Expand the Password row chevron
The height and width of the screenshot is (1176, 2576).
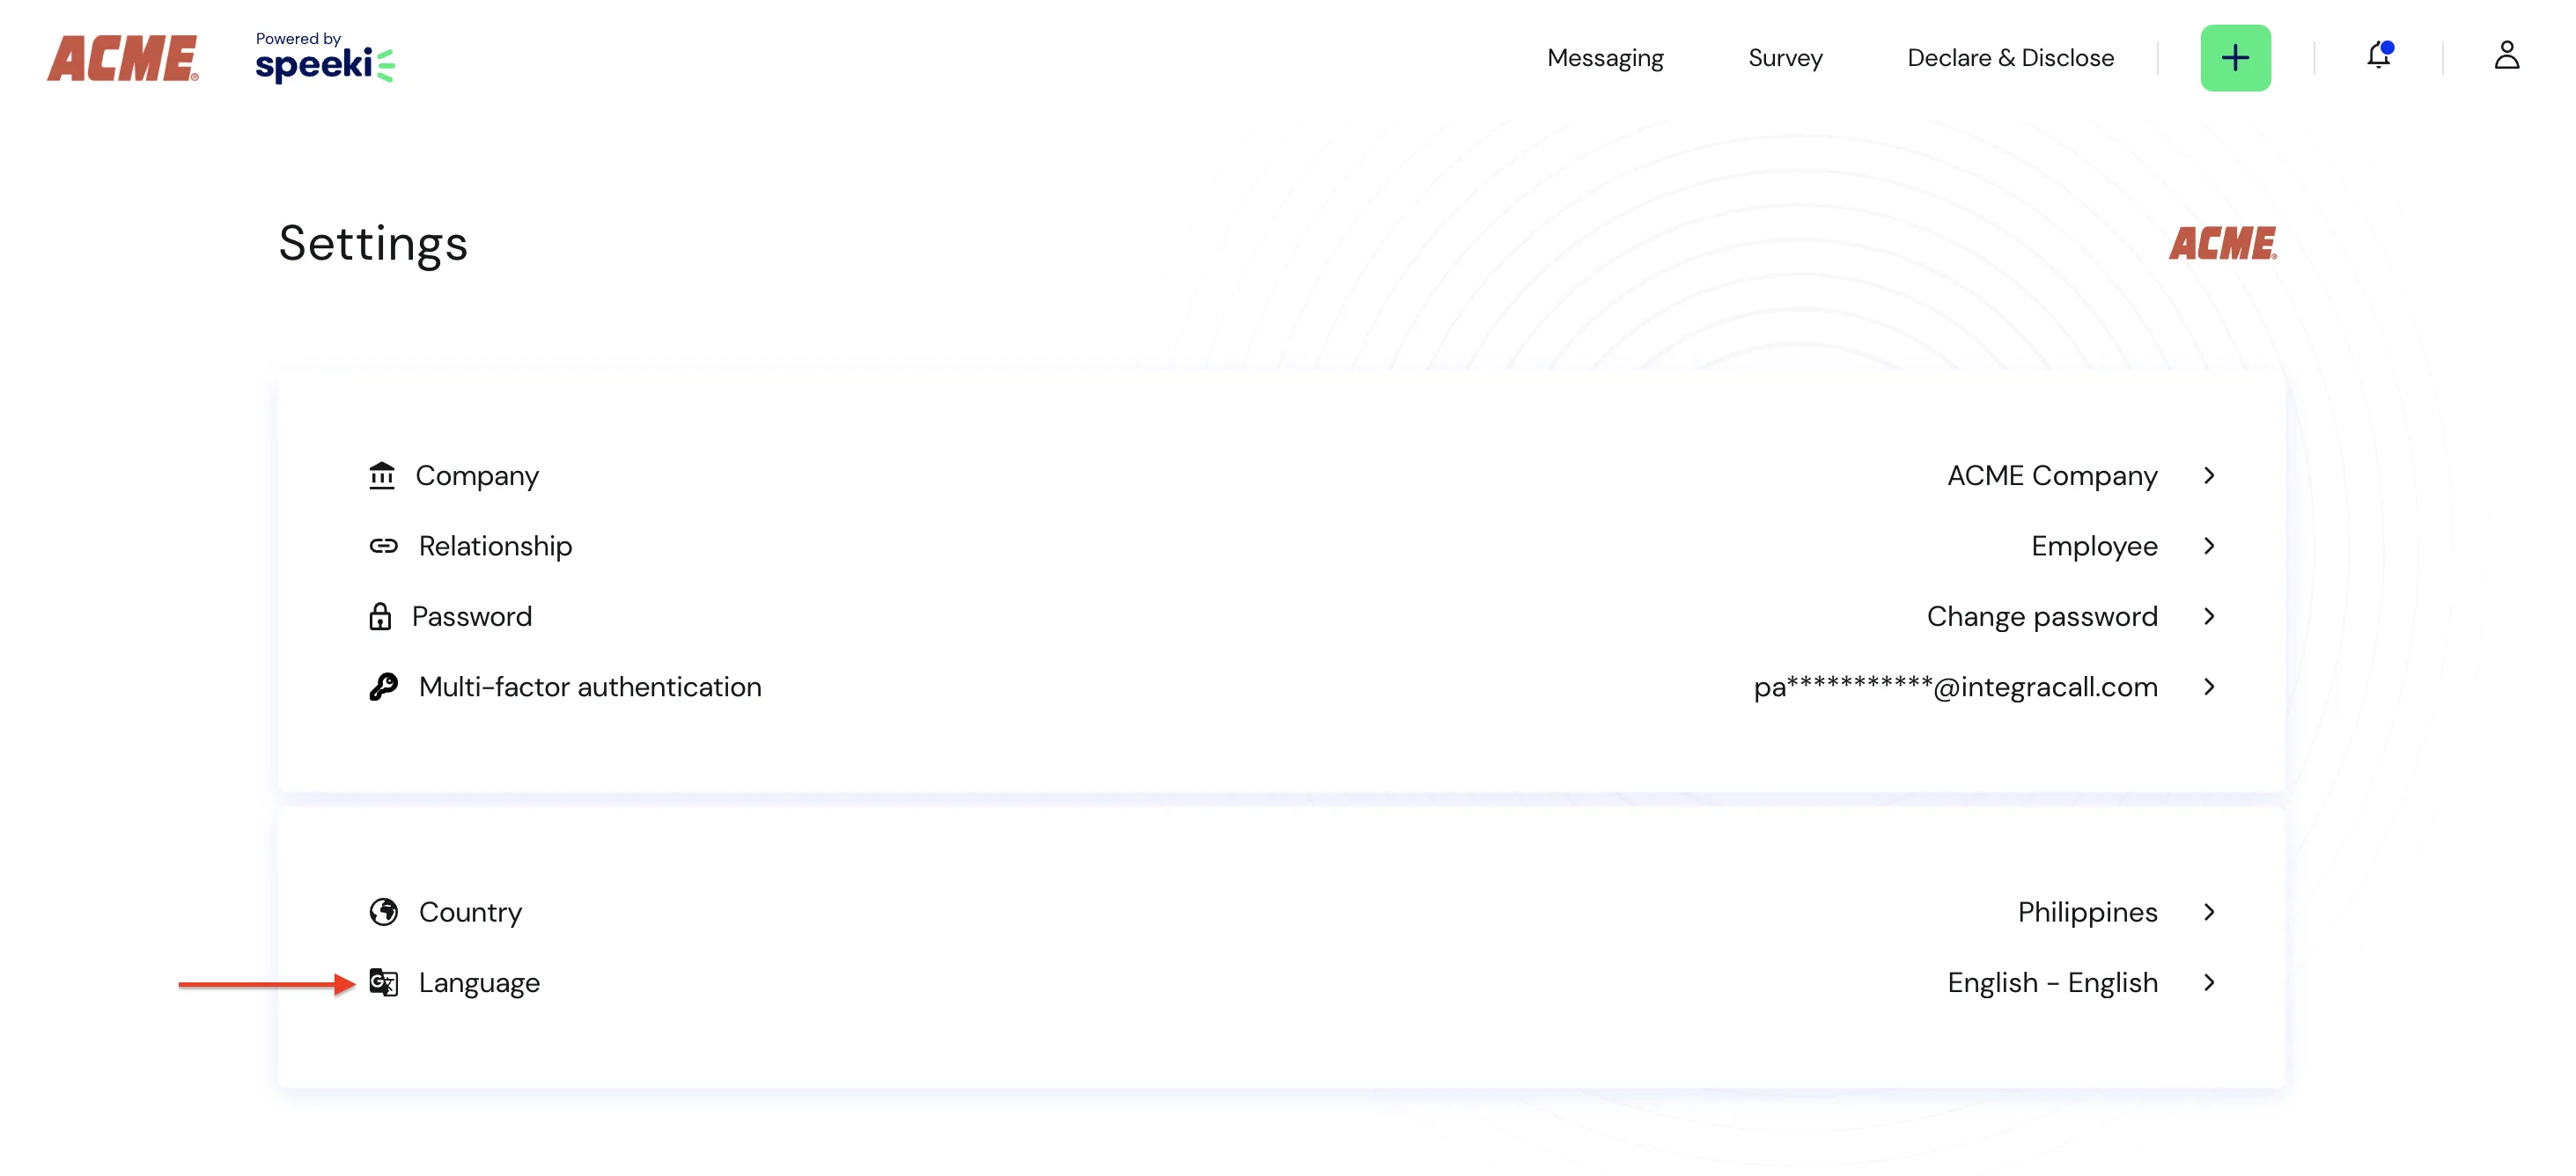tap(2209, 617)
